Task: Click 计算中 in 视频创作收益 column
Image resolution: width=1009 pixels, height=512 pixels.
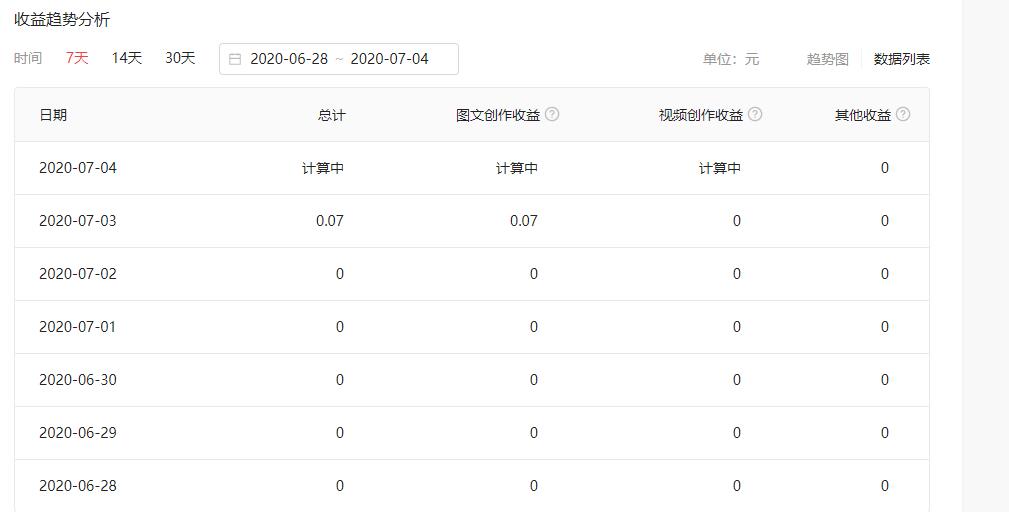Action: pyautogui.click(x=719, y=168)
